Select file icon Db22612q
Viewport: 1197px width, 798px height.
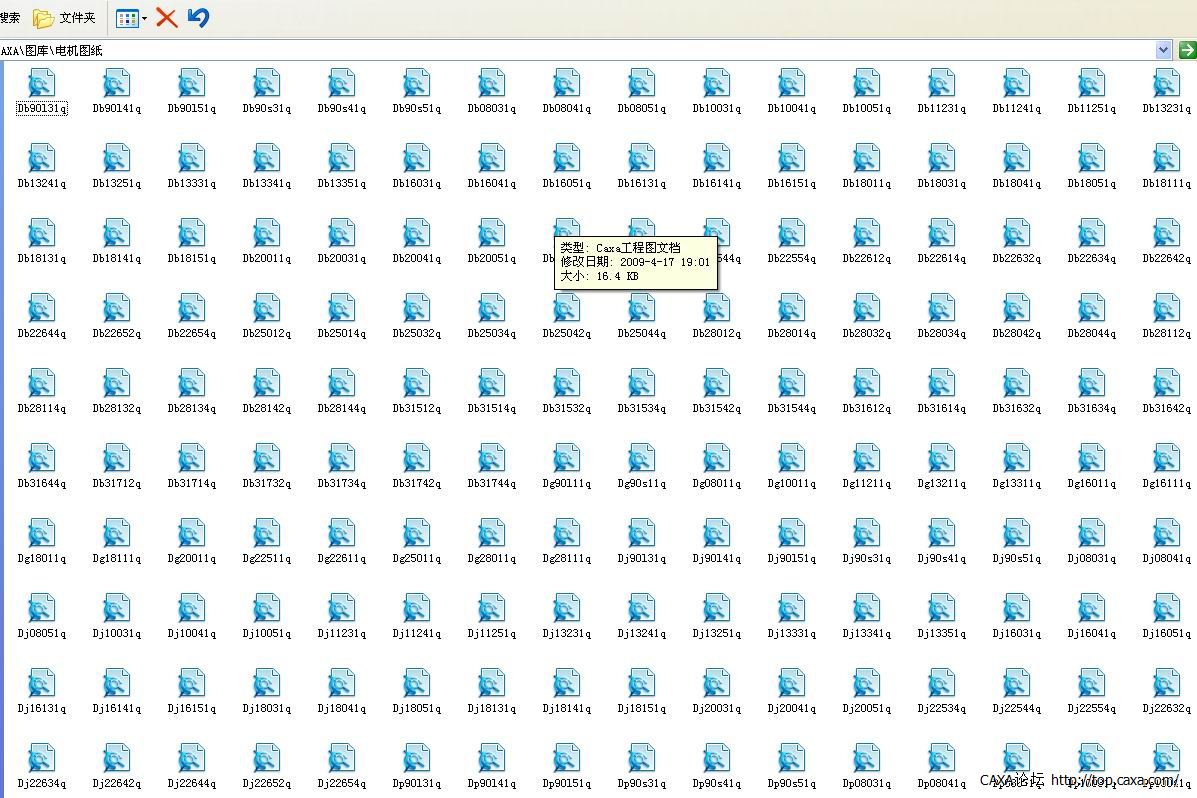pyautogui.click(x=866, y=232)
